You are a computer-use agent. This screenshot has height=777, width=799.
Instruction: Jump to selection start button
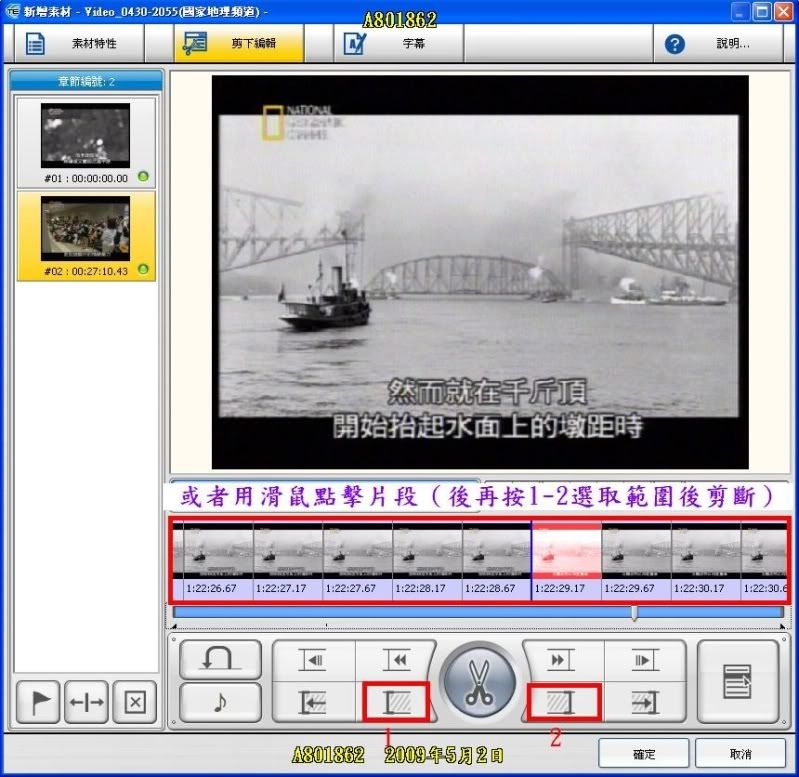click(x=313, y=703)
